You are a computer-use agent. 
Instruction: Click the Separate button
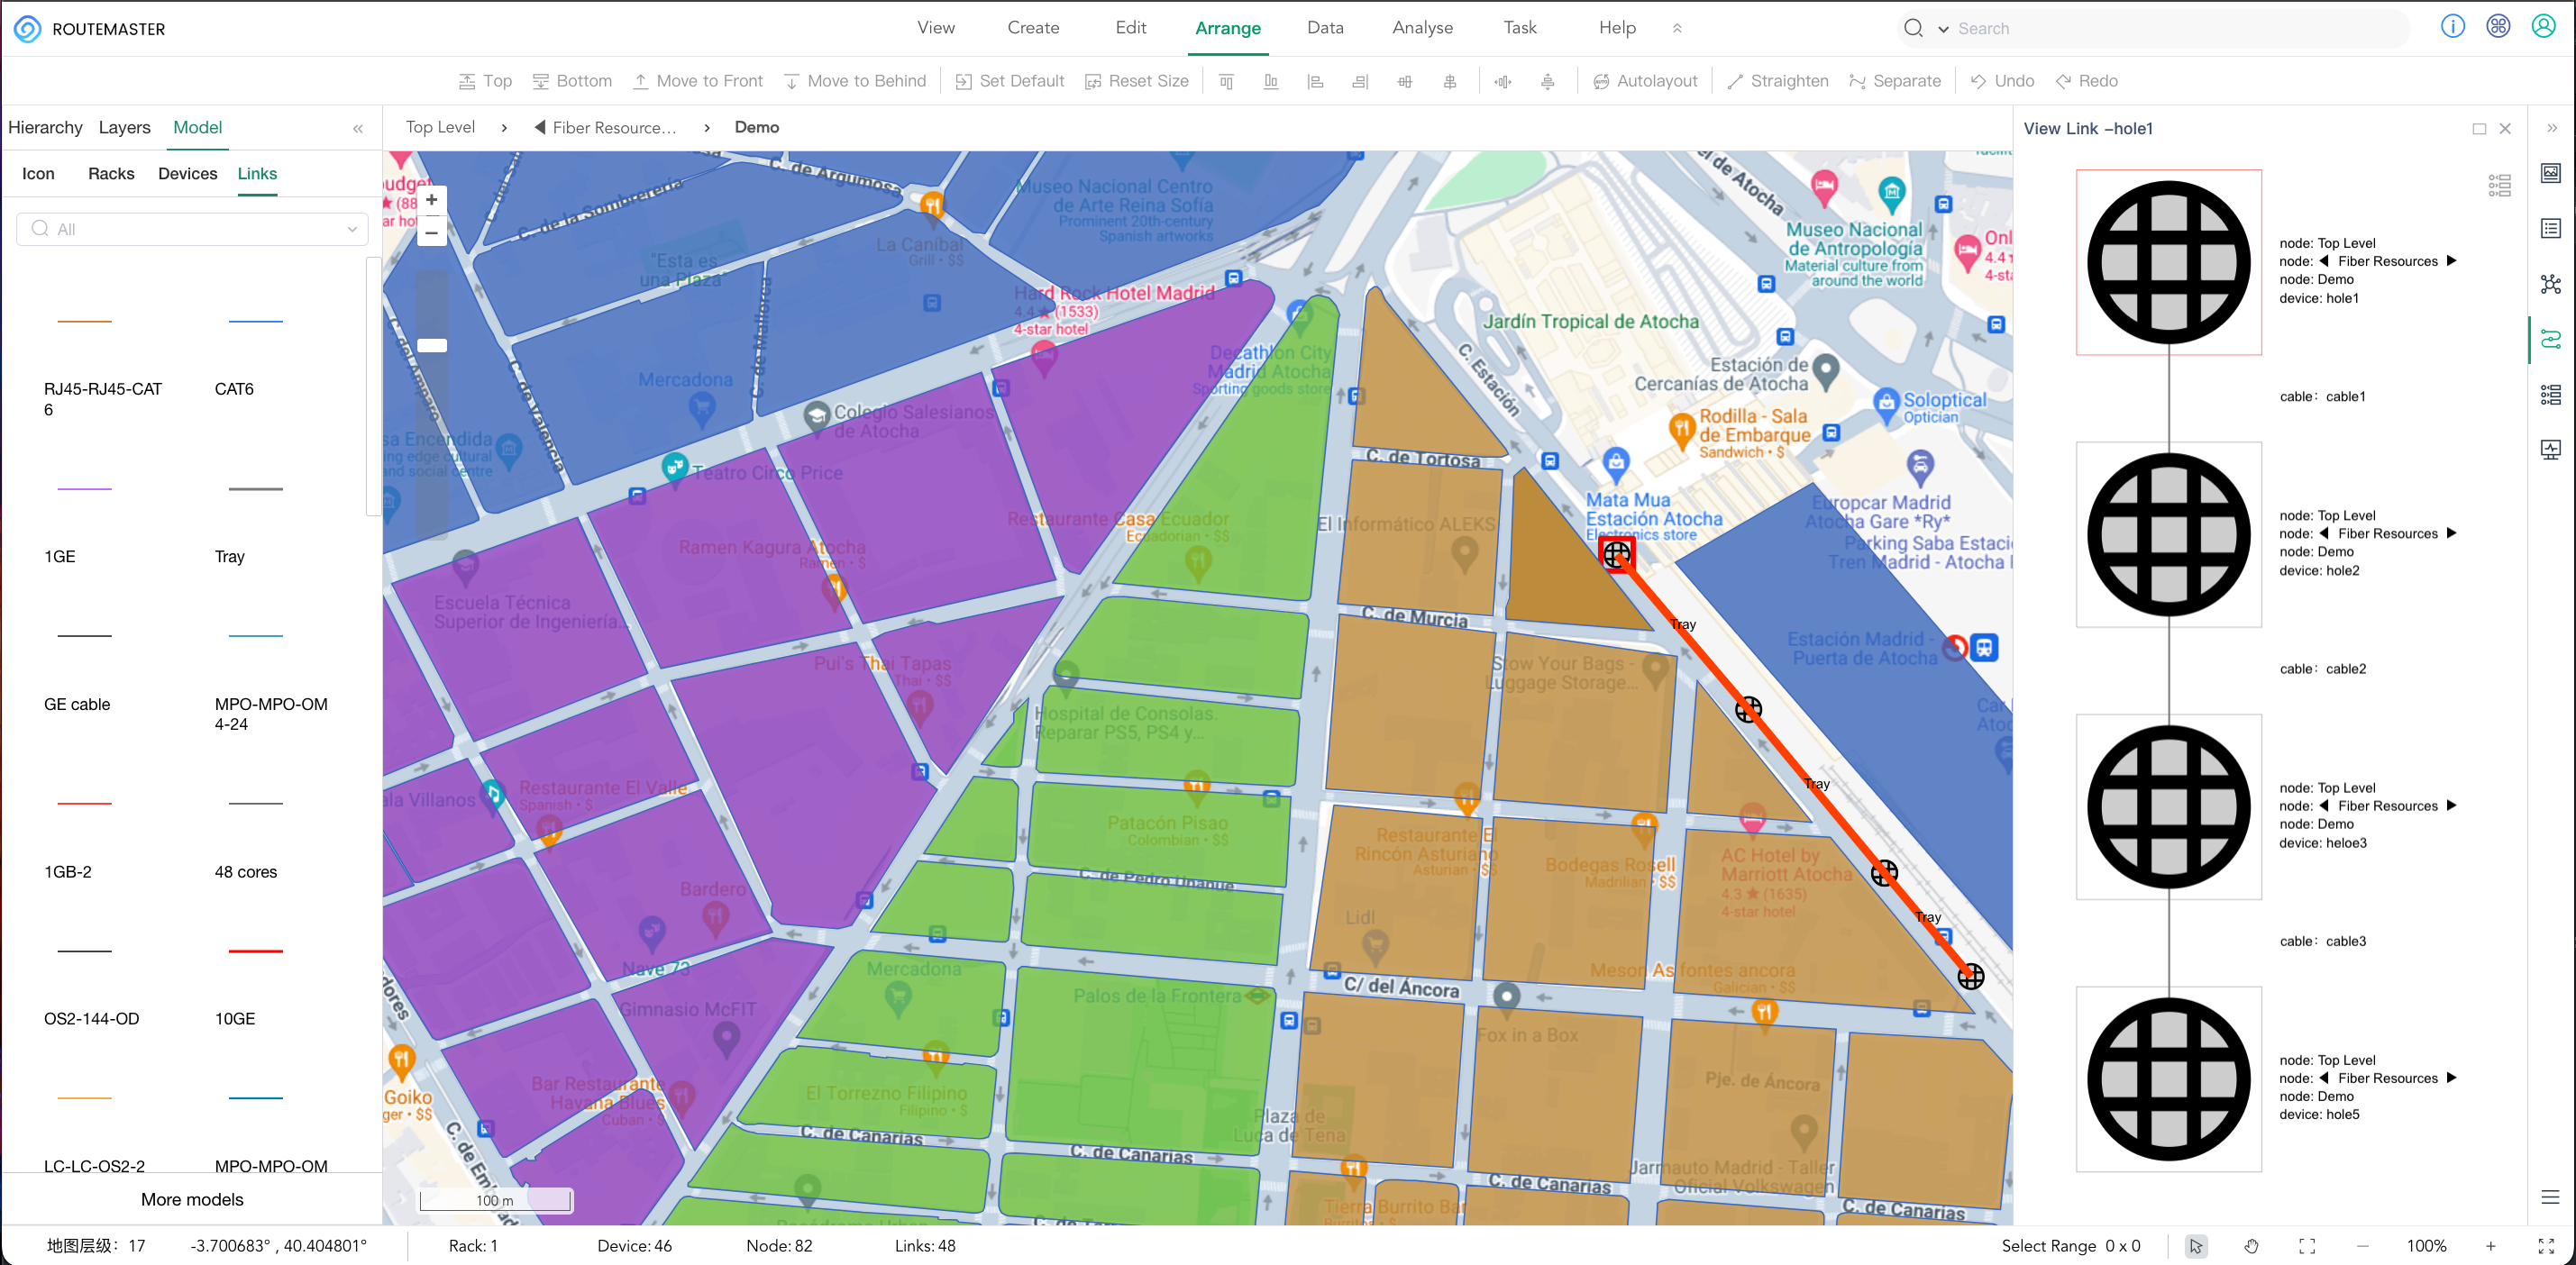[x=1895, y=81]
